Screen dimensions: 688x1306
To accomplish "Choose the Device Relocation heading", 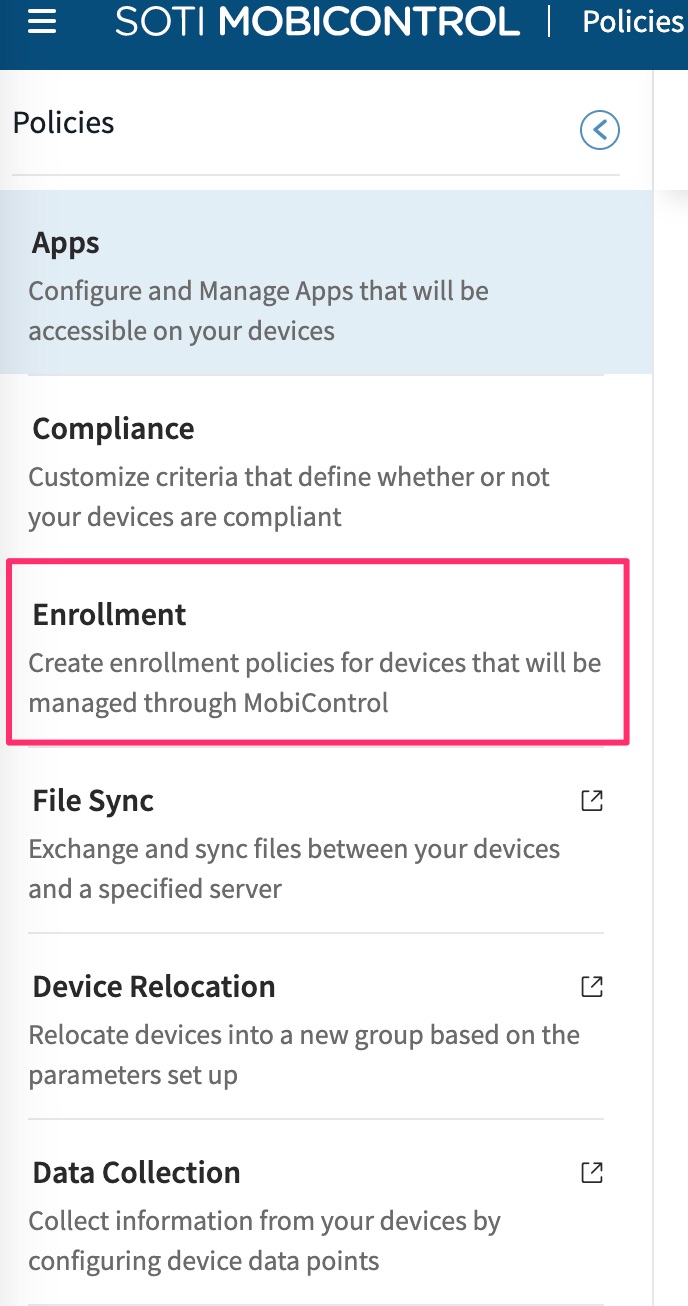I will click(x=153, y=987).
